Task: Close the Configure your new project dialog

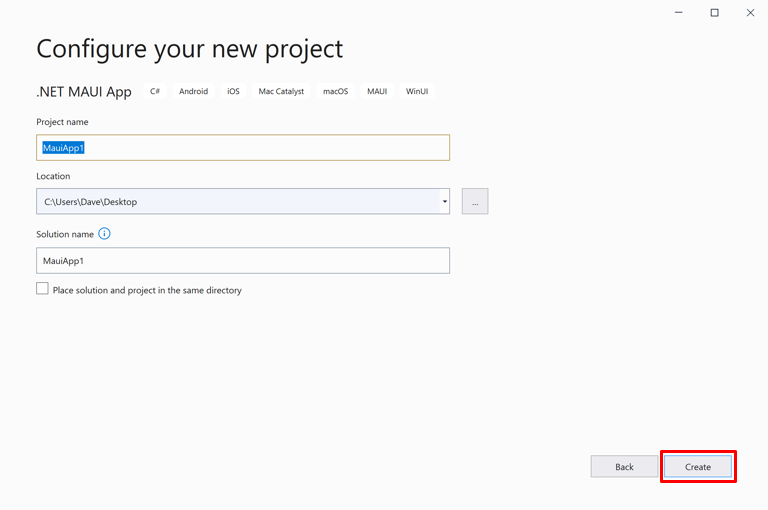Action: pos(750,13)
